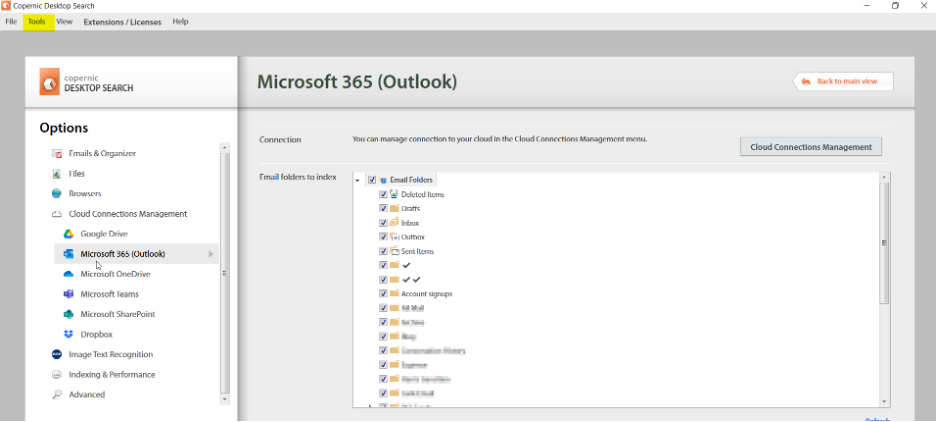Image resolution: width=936 pixels, height=422 pixels.
Task: Select the Microsoft Teams icon
Action: [69, 294]
